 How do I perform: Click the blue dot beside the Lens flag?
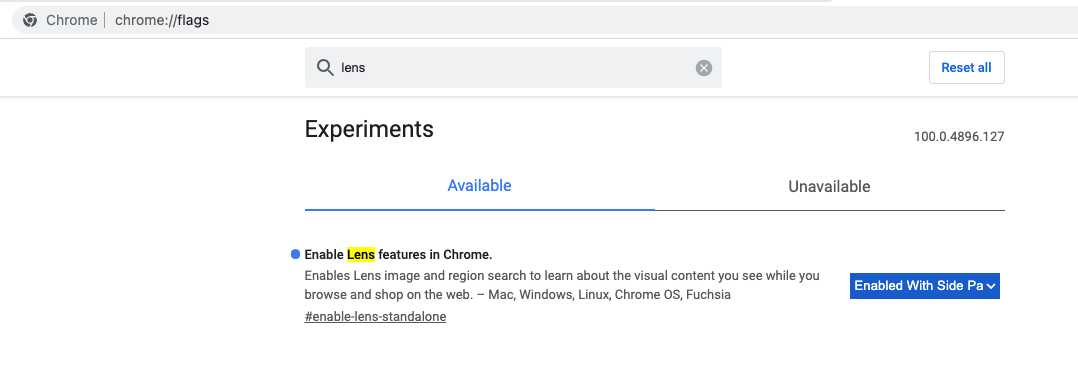(296, 254)
